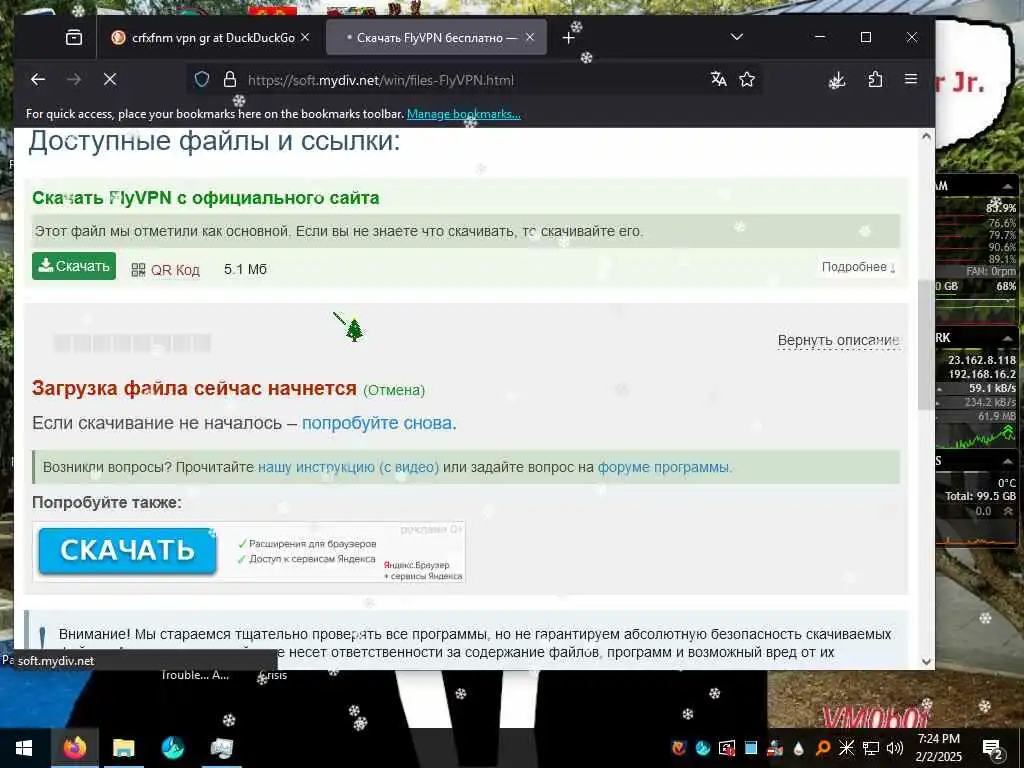Viewport: 1024px width, 768px height.
Task: Open the Firefox extensions menu
Action: point(875,80)
